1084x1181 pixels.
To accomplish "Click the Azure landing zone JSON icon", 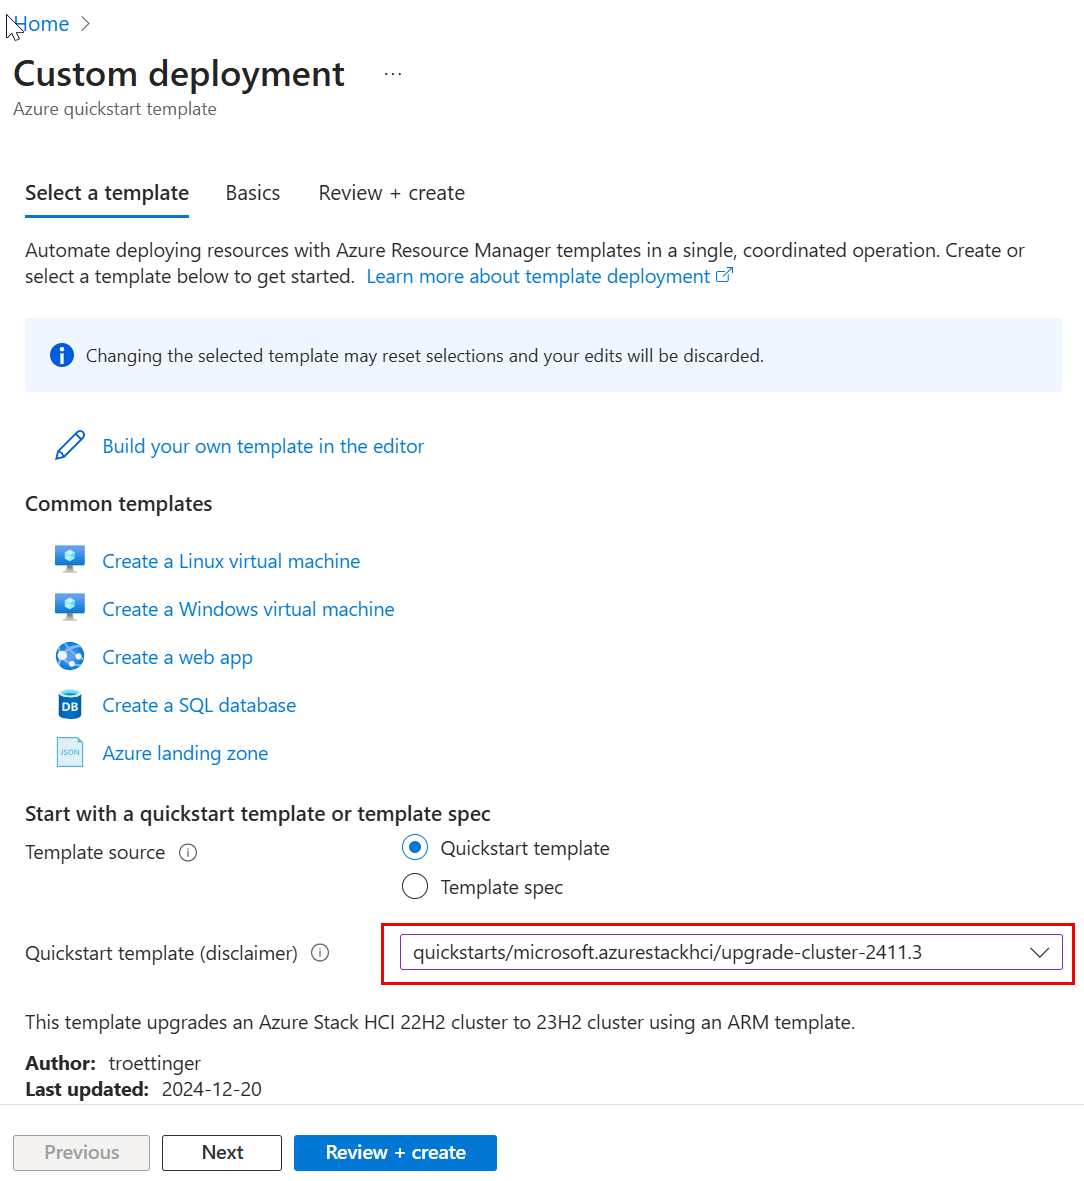I will [70, 752].
